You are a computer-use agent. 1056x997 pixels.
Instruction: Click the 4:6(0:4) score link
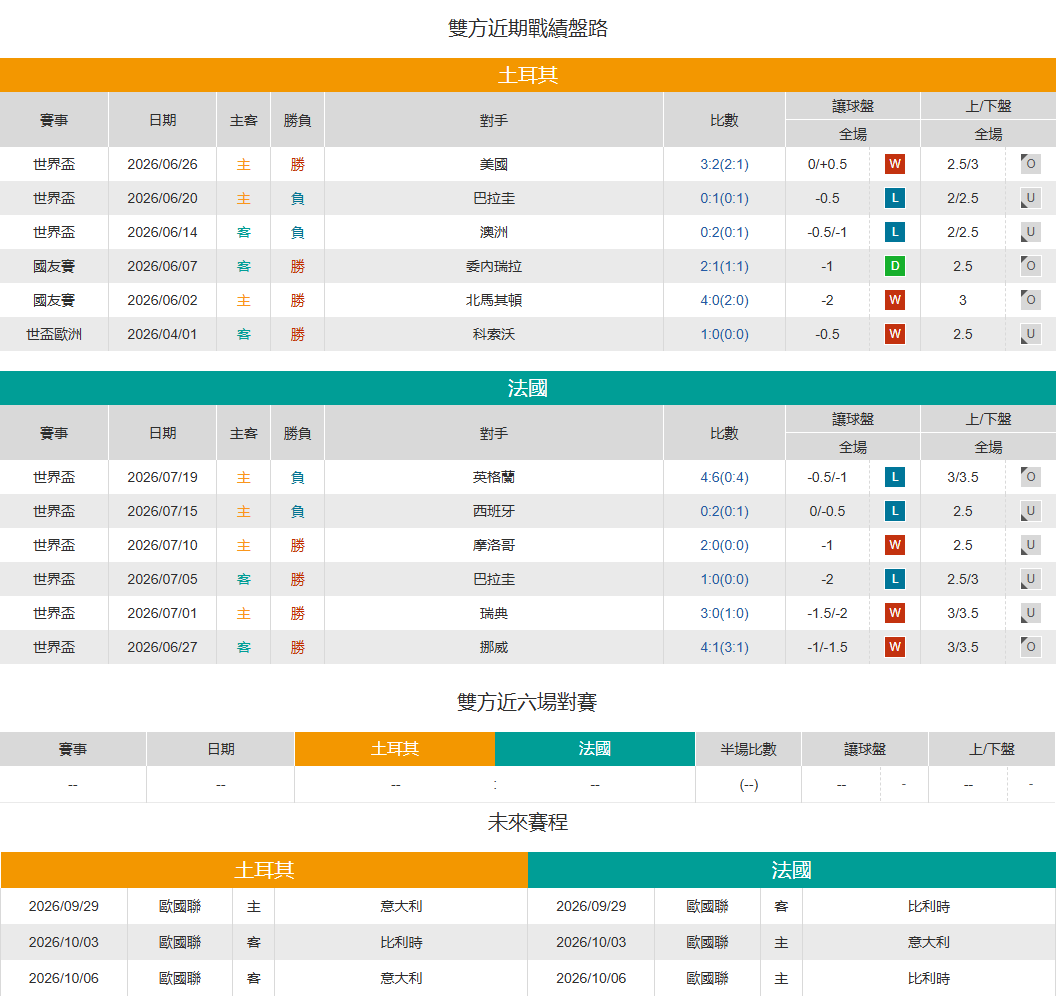(724, 478)
